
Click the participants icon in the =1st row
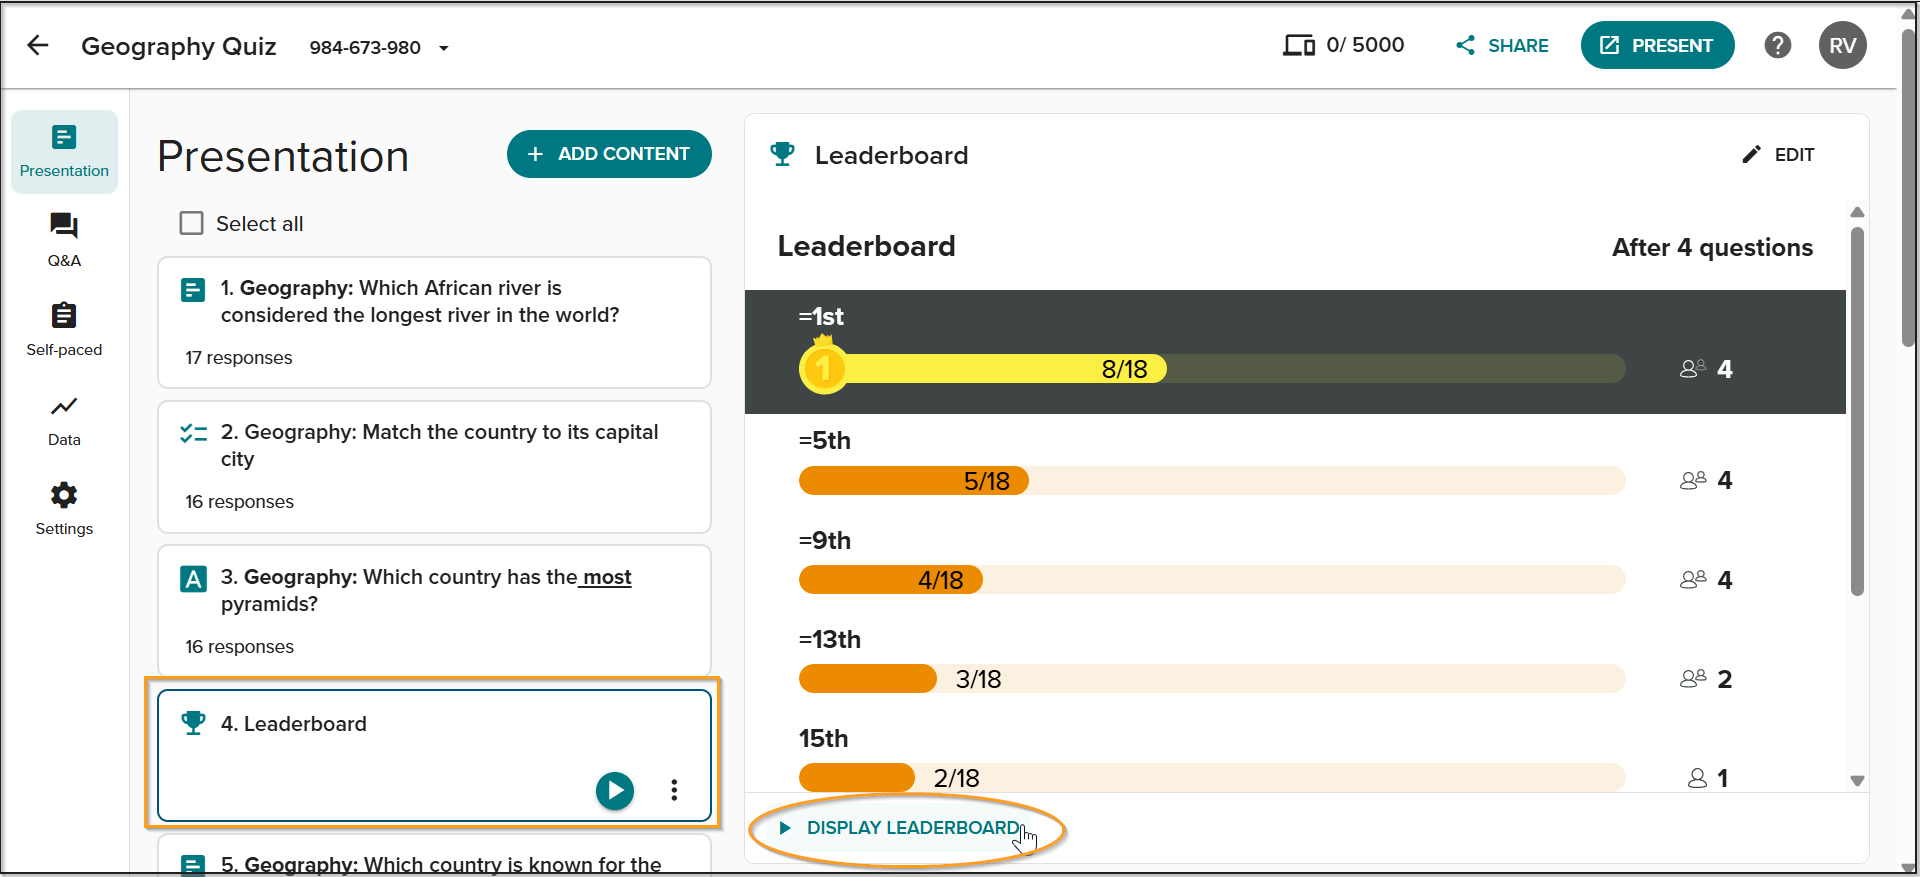click(x=1692, y=369)
